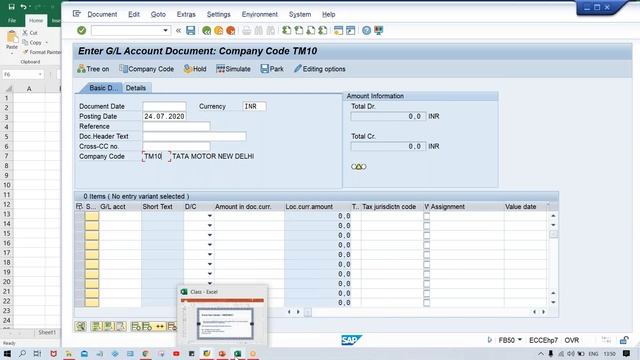Viewport: 640px width, 360px height.
Task: Click the Currency field INR
Action: pos(254,106)
